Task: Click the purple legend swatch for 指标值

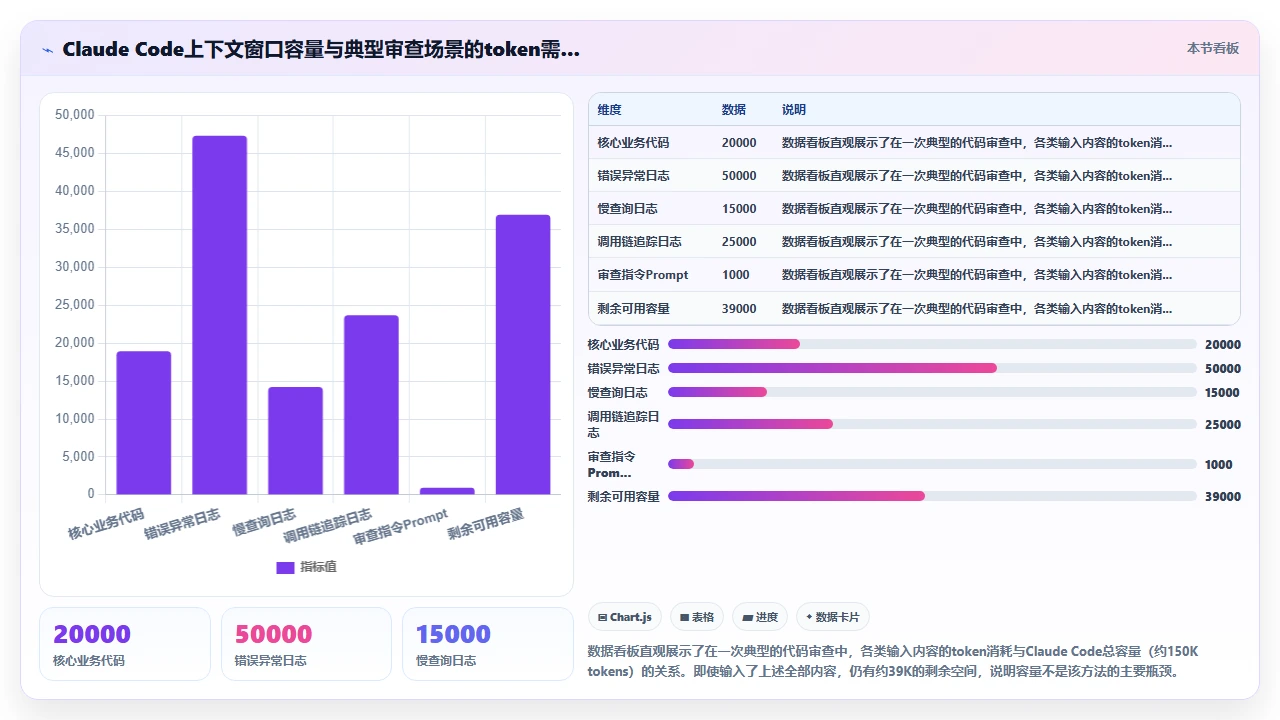Action: pyautogui.click(x=285, y=567)
